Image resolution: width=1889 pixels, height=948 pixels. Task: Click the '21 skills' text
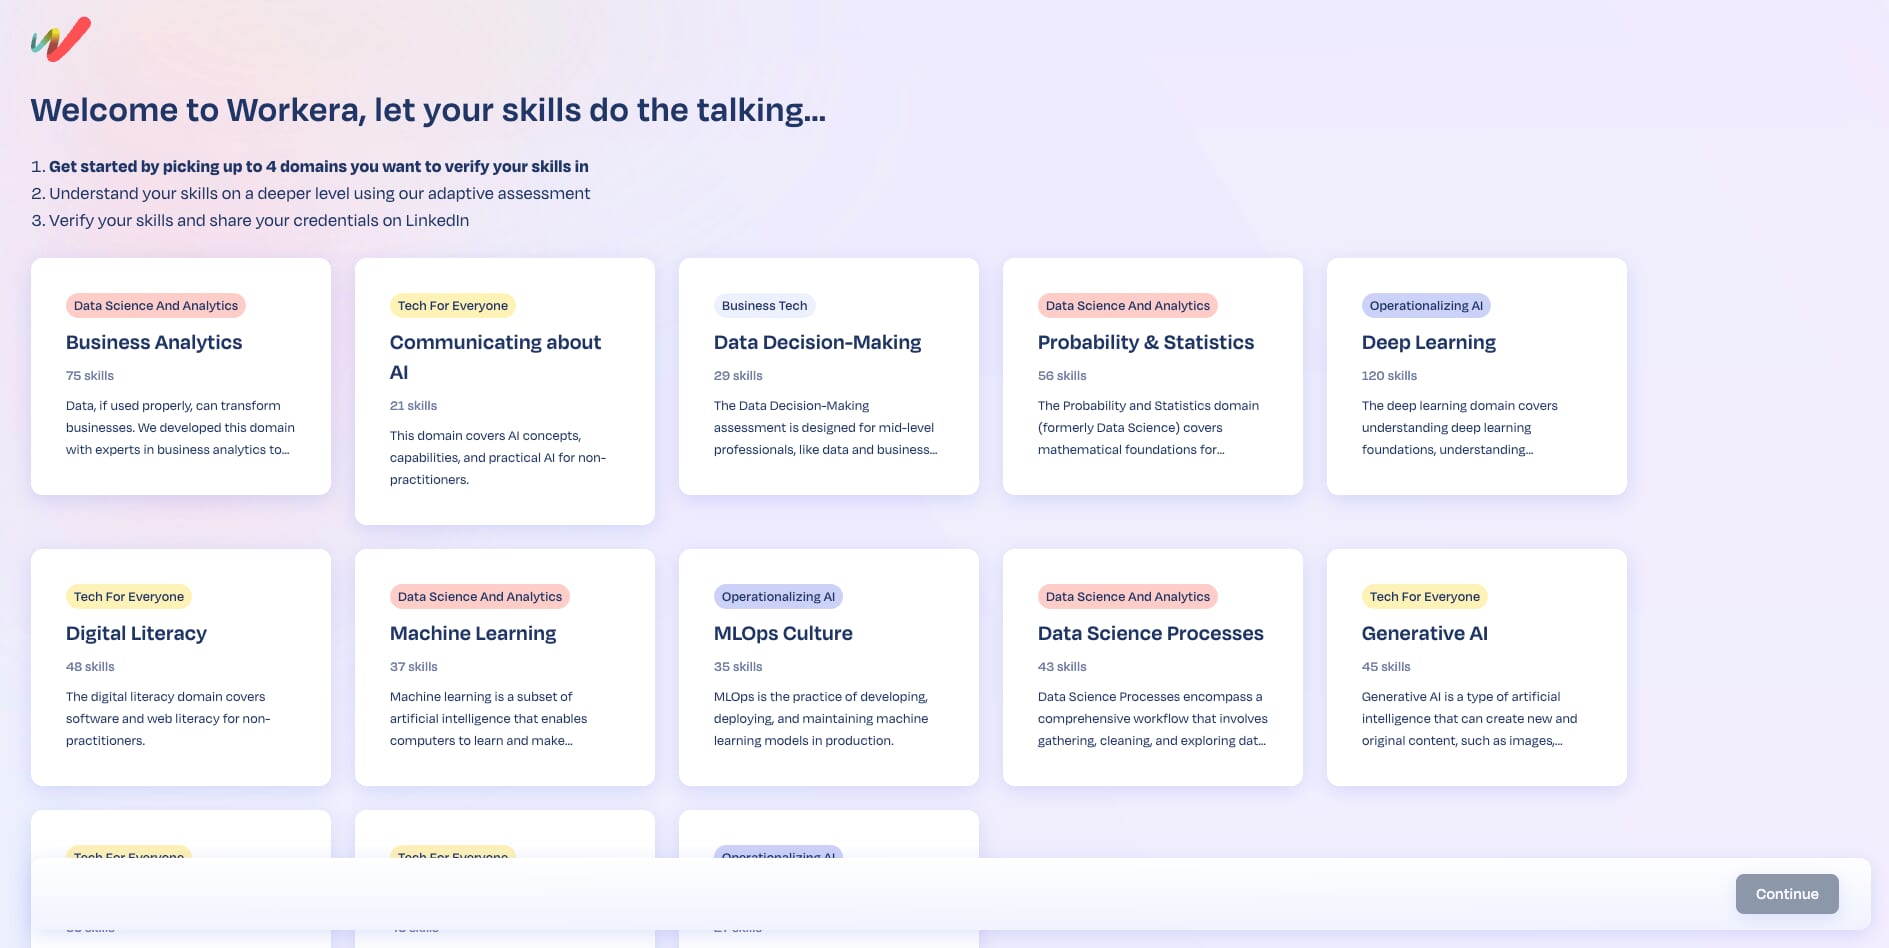413,406
